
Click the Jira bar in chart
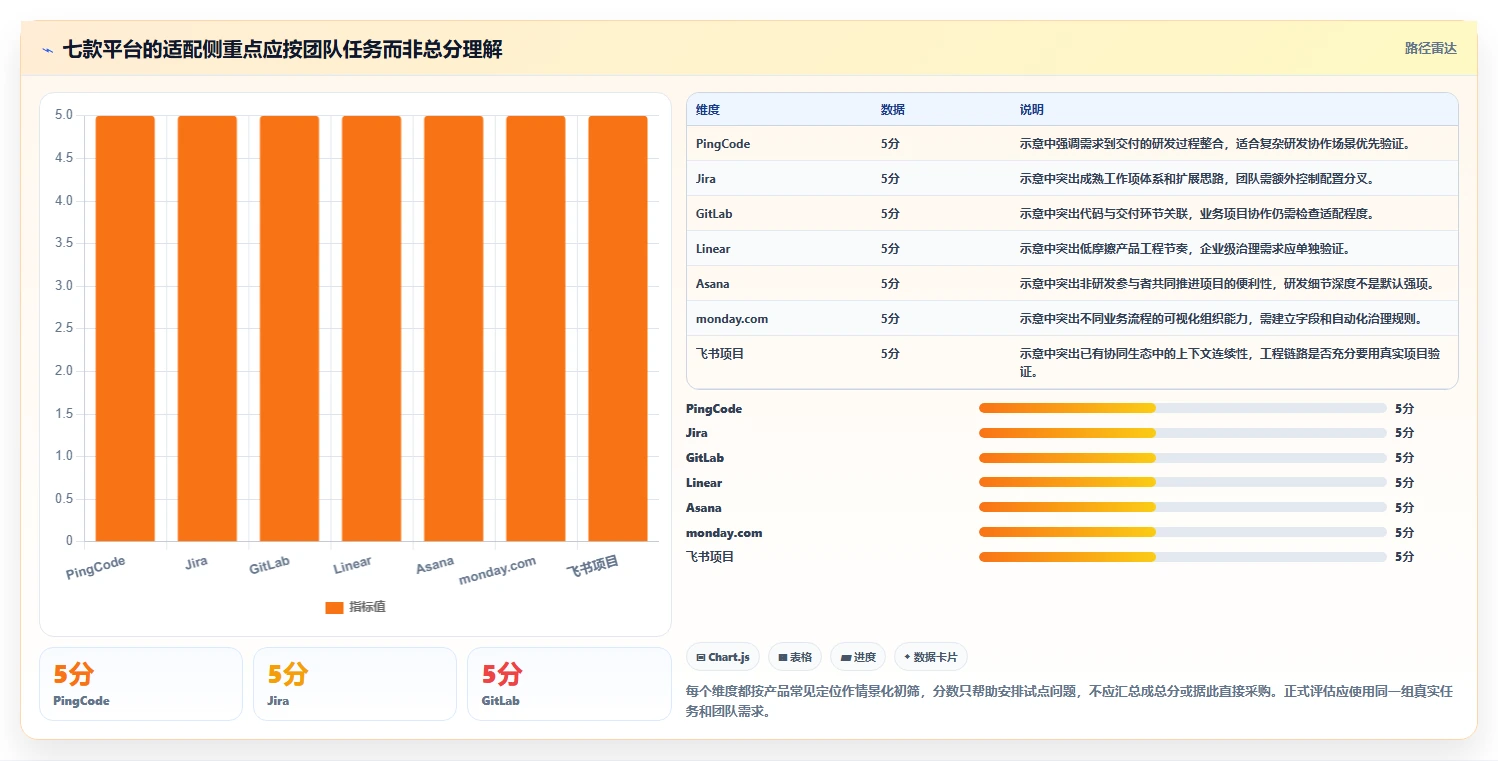pos(207,328)
